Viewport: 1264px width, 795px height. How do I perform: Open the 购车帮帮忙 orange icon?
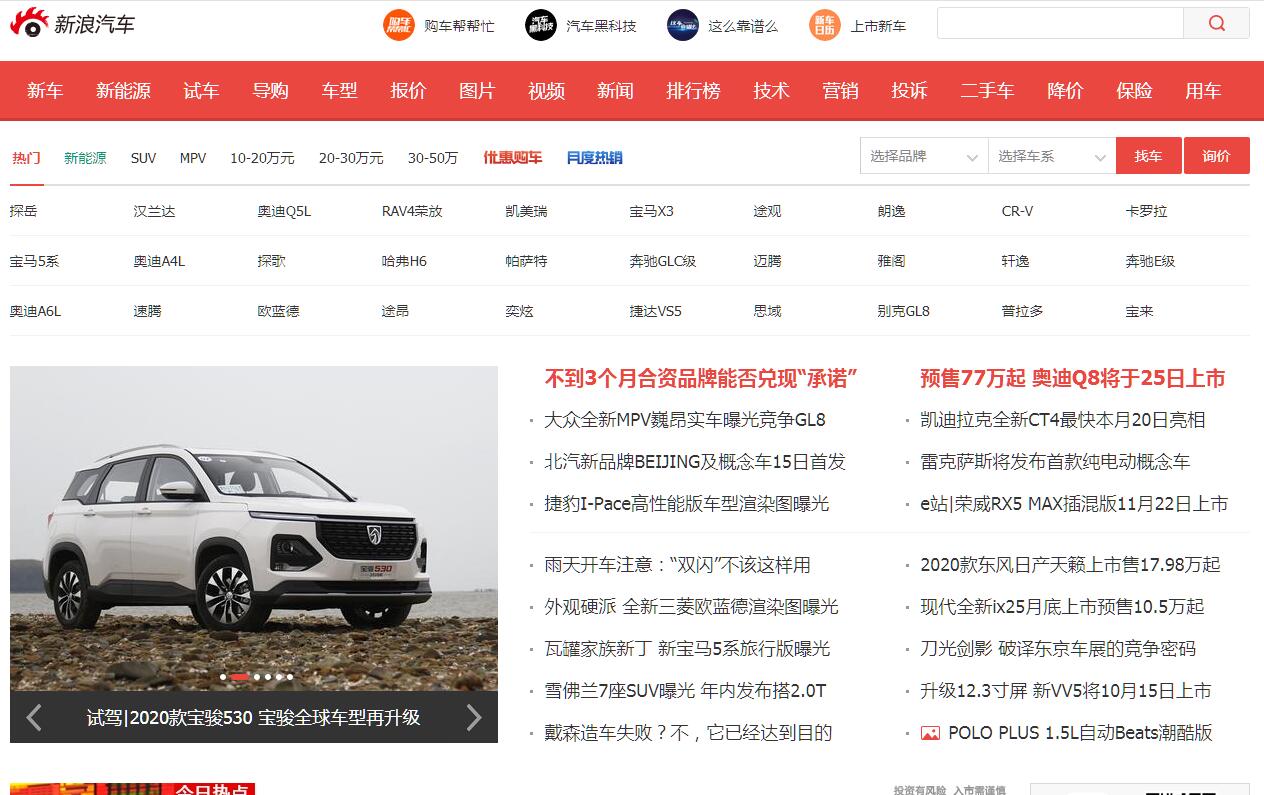(399, 25)
